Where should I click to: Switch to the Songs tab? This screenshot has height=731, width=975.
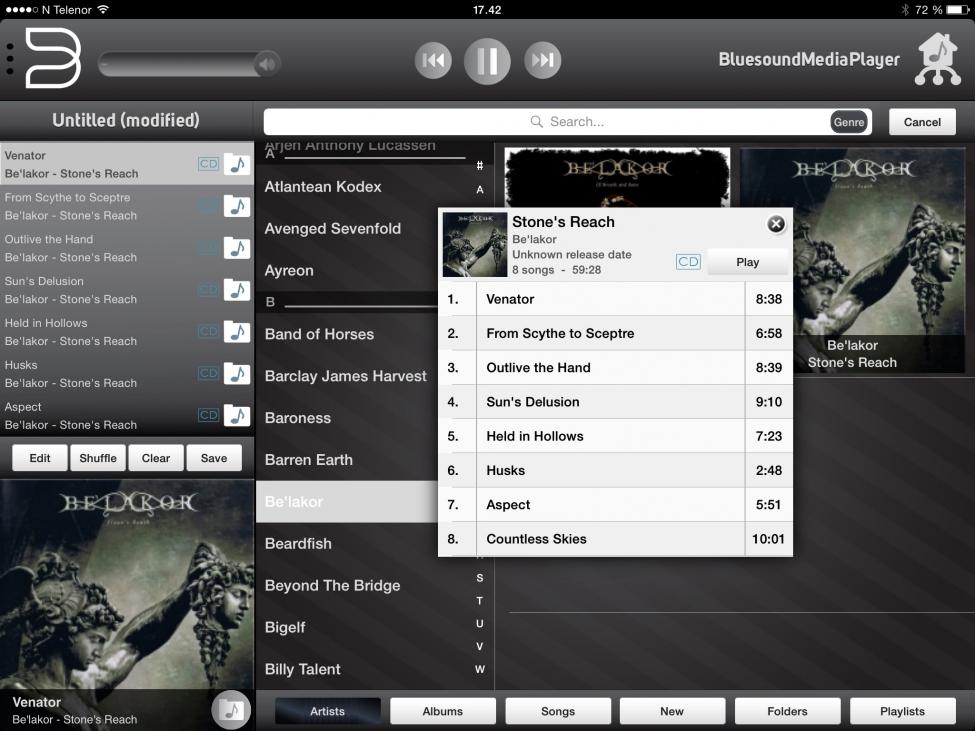point(558,711)
